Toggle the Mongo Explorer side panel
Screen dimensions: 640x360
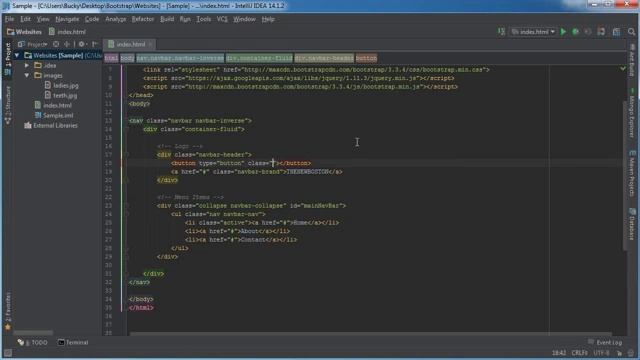632,113
